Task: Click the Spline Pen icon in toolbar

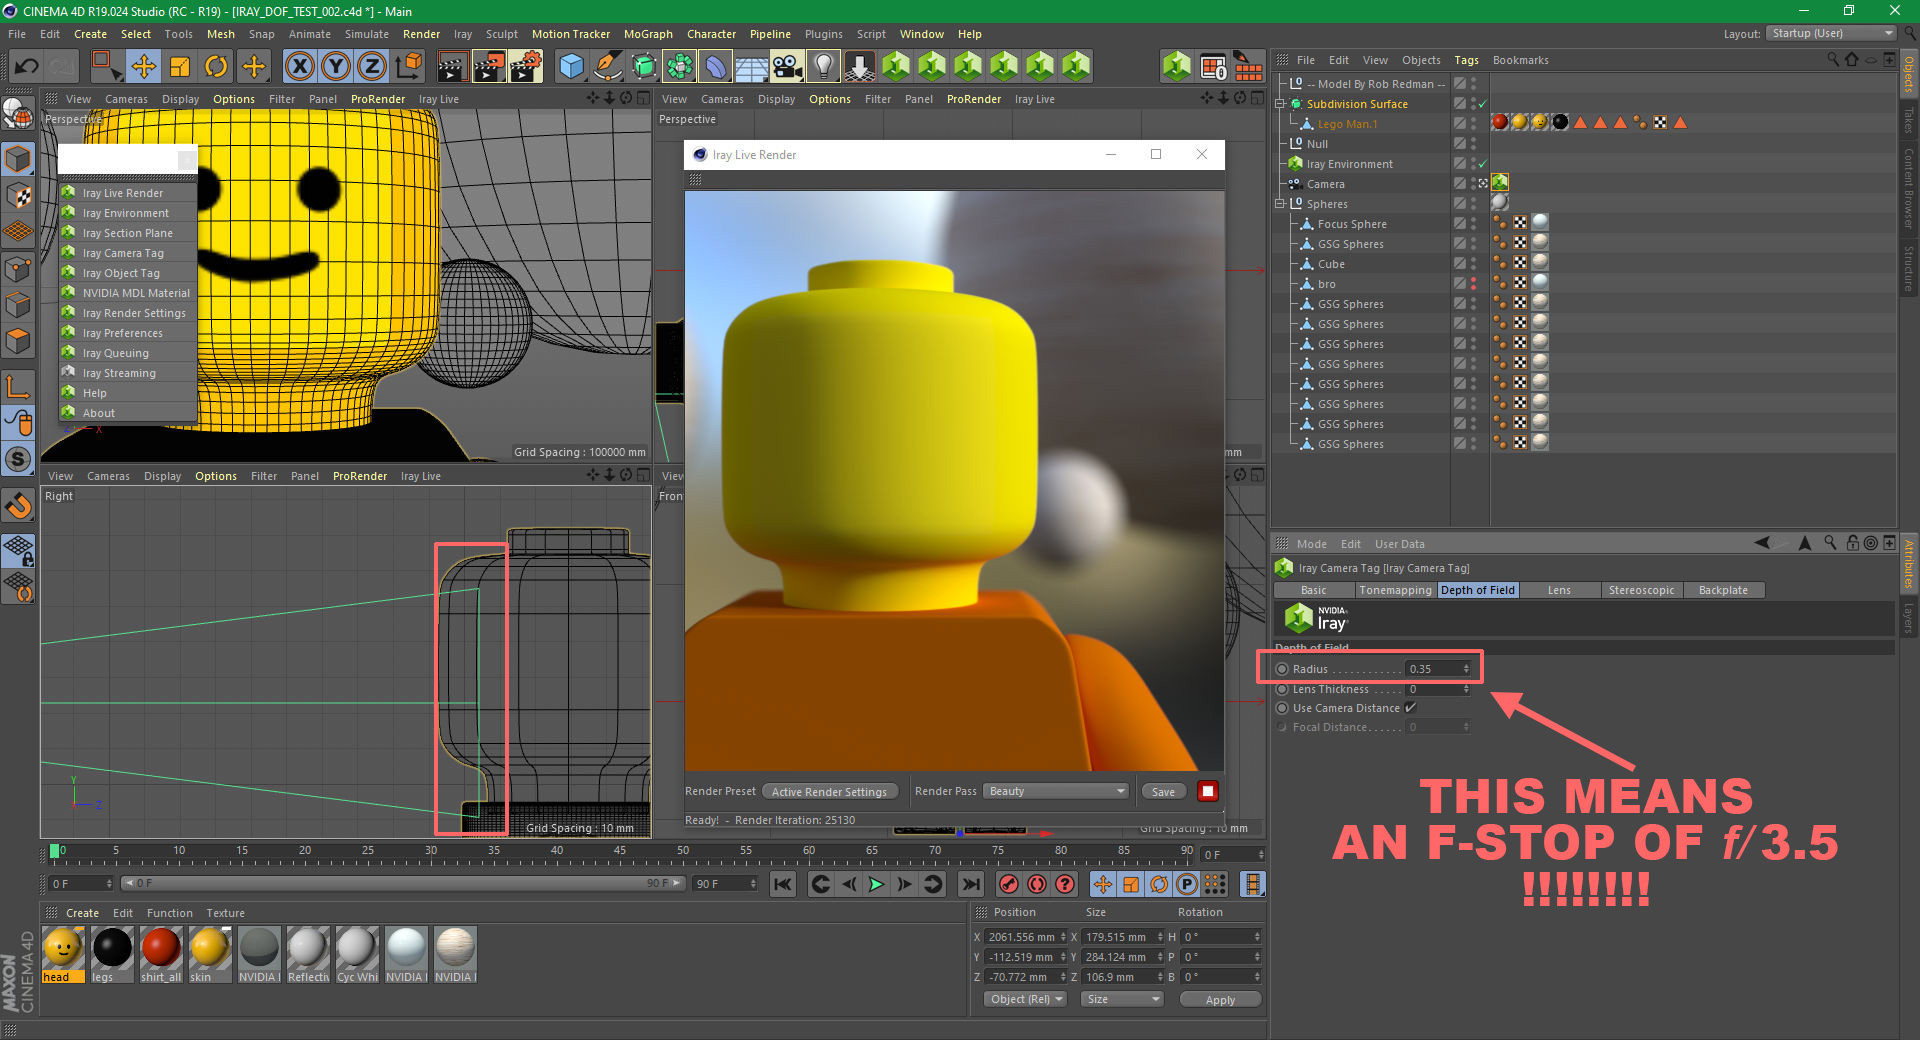Action: click(x=607, y=67)
